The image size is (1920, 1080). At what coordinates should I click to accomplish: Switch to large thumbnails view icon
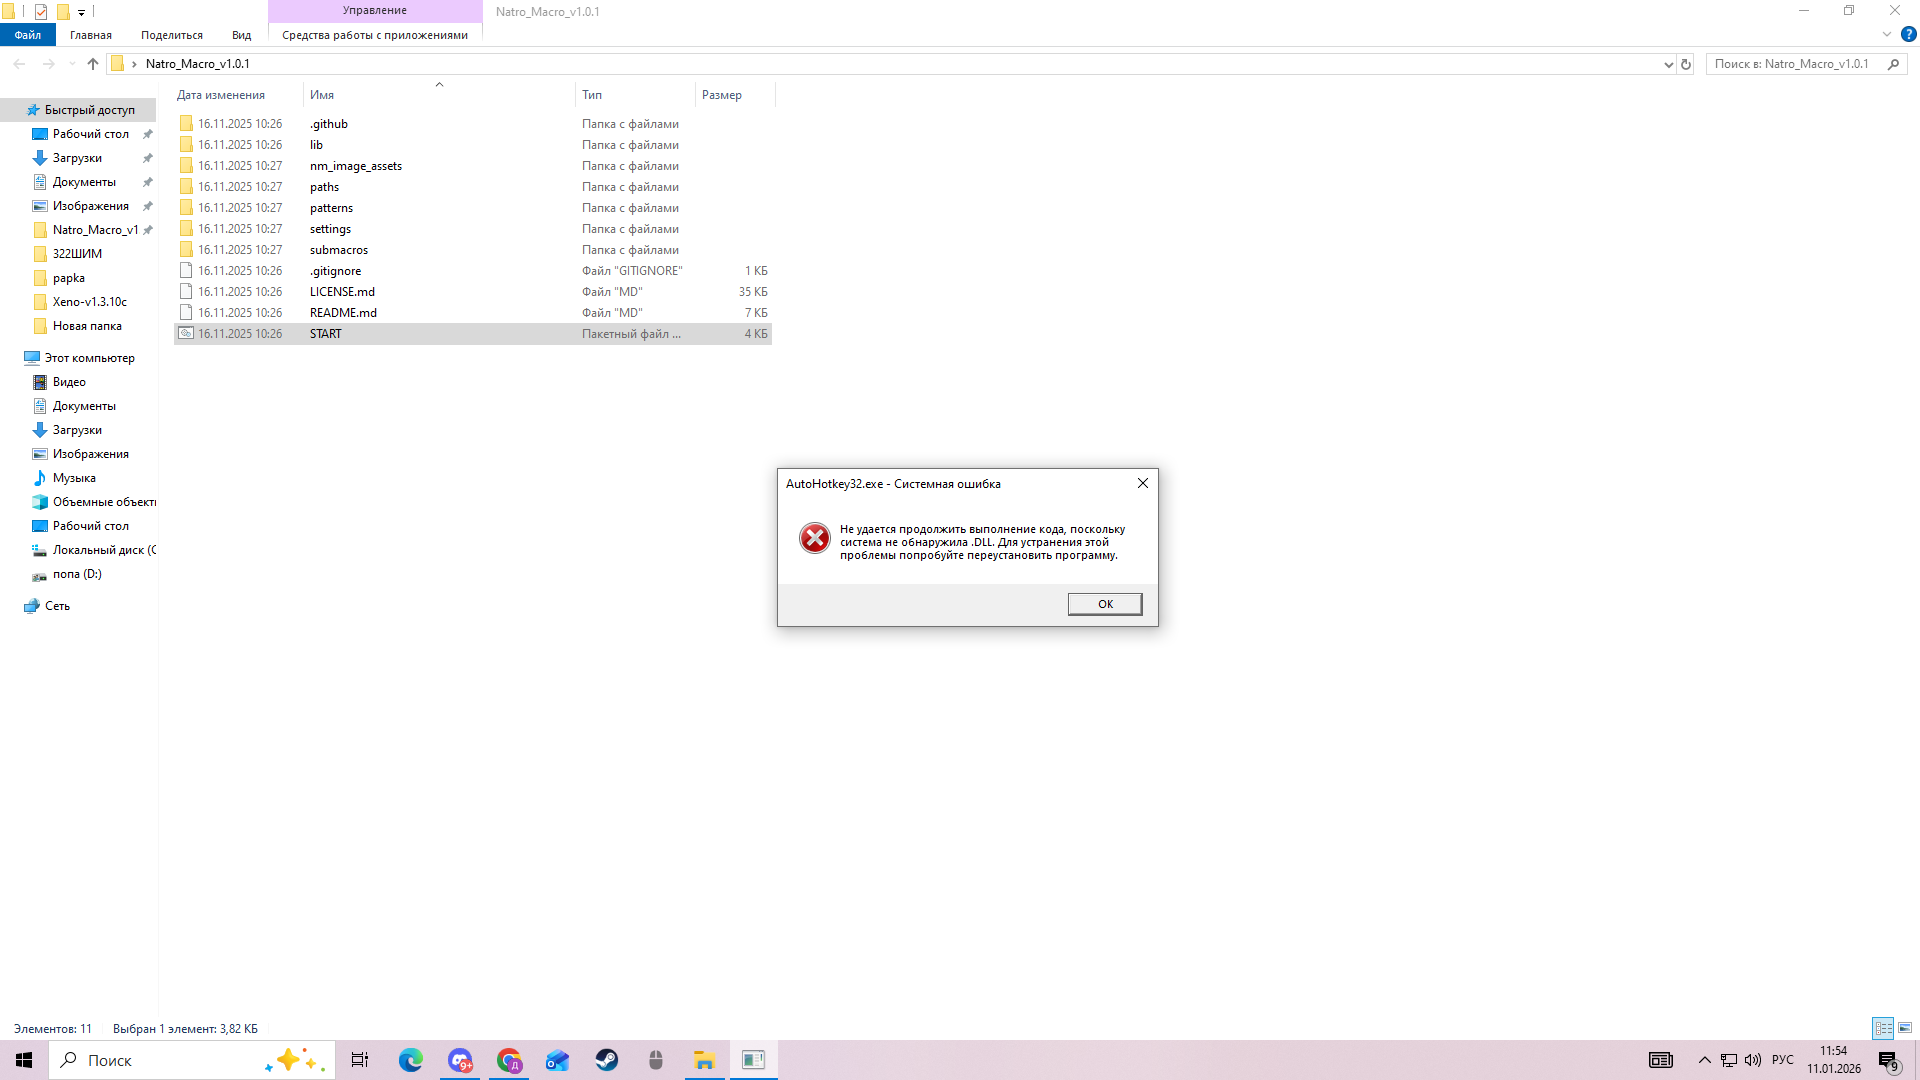point(1905,1028)
